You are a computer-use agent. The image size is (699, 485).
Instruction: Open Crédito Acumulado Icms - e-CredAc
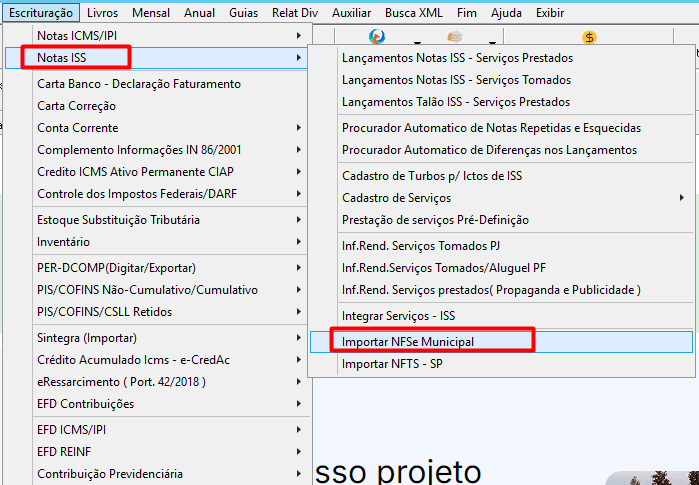click(x=156, y=360)
